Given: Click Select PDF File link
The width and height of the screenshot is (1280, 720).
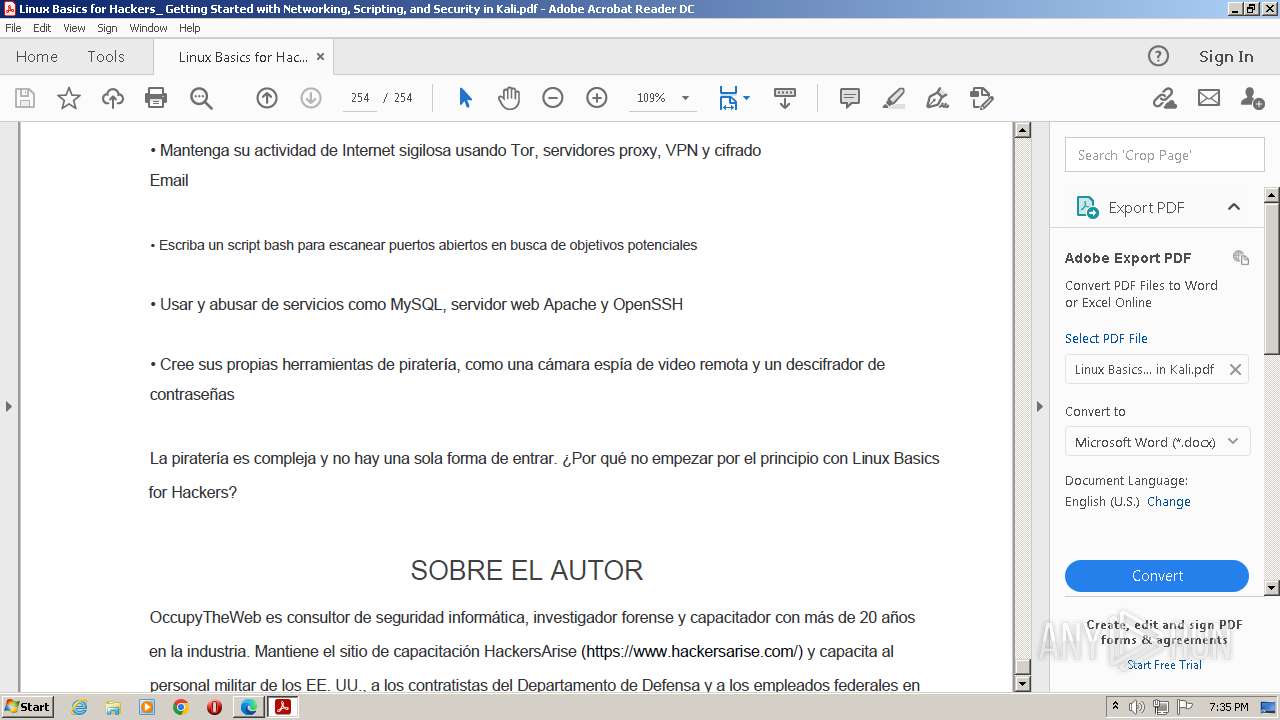Looking at the screenshot, I should [x=1106, y=338].
